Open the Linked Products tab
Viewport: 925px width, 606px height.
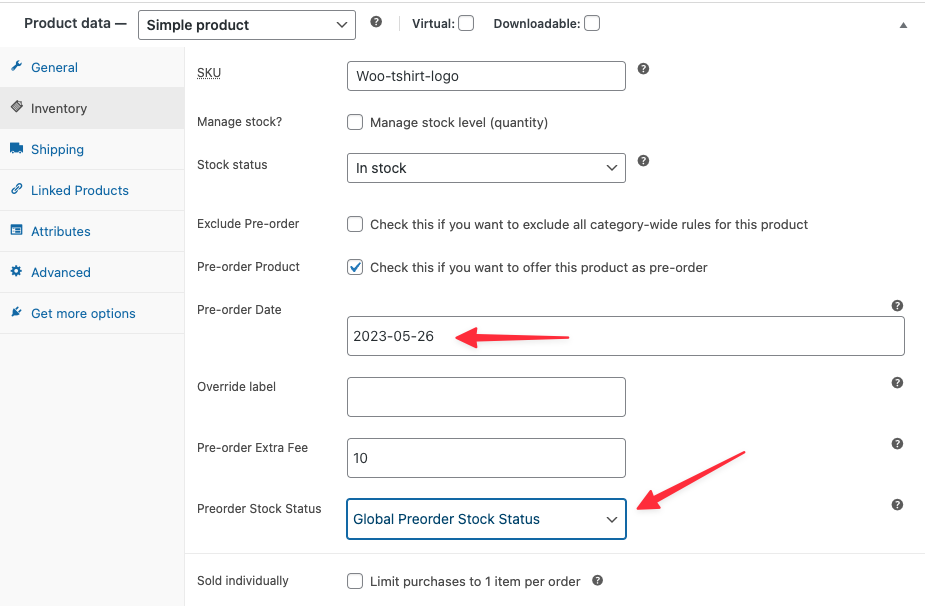(79, 190)
